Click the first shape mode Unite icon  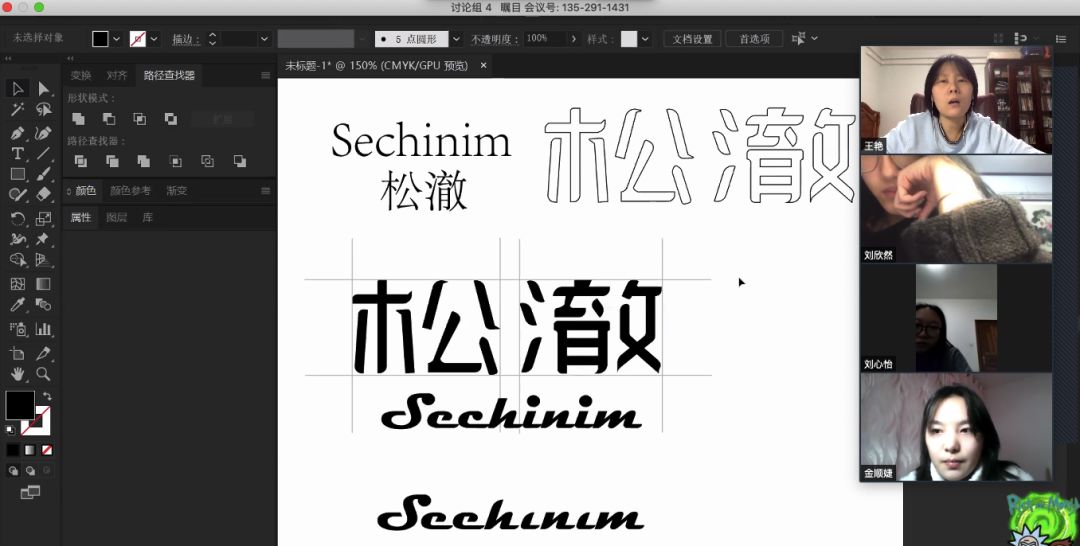[78, 119]
